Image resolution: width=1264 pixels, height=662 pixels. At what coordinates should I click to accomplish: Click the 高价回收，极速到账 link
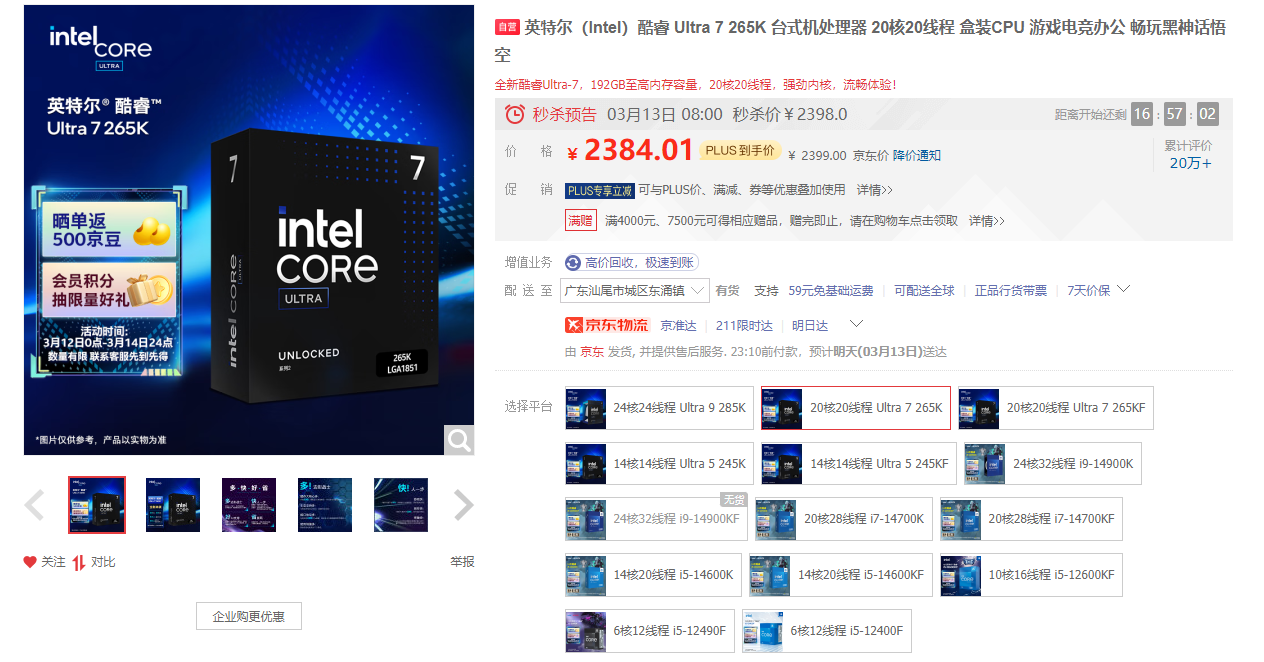[x=640, y=262]
